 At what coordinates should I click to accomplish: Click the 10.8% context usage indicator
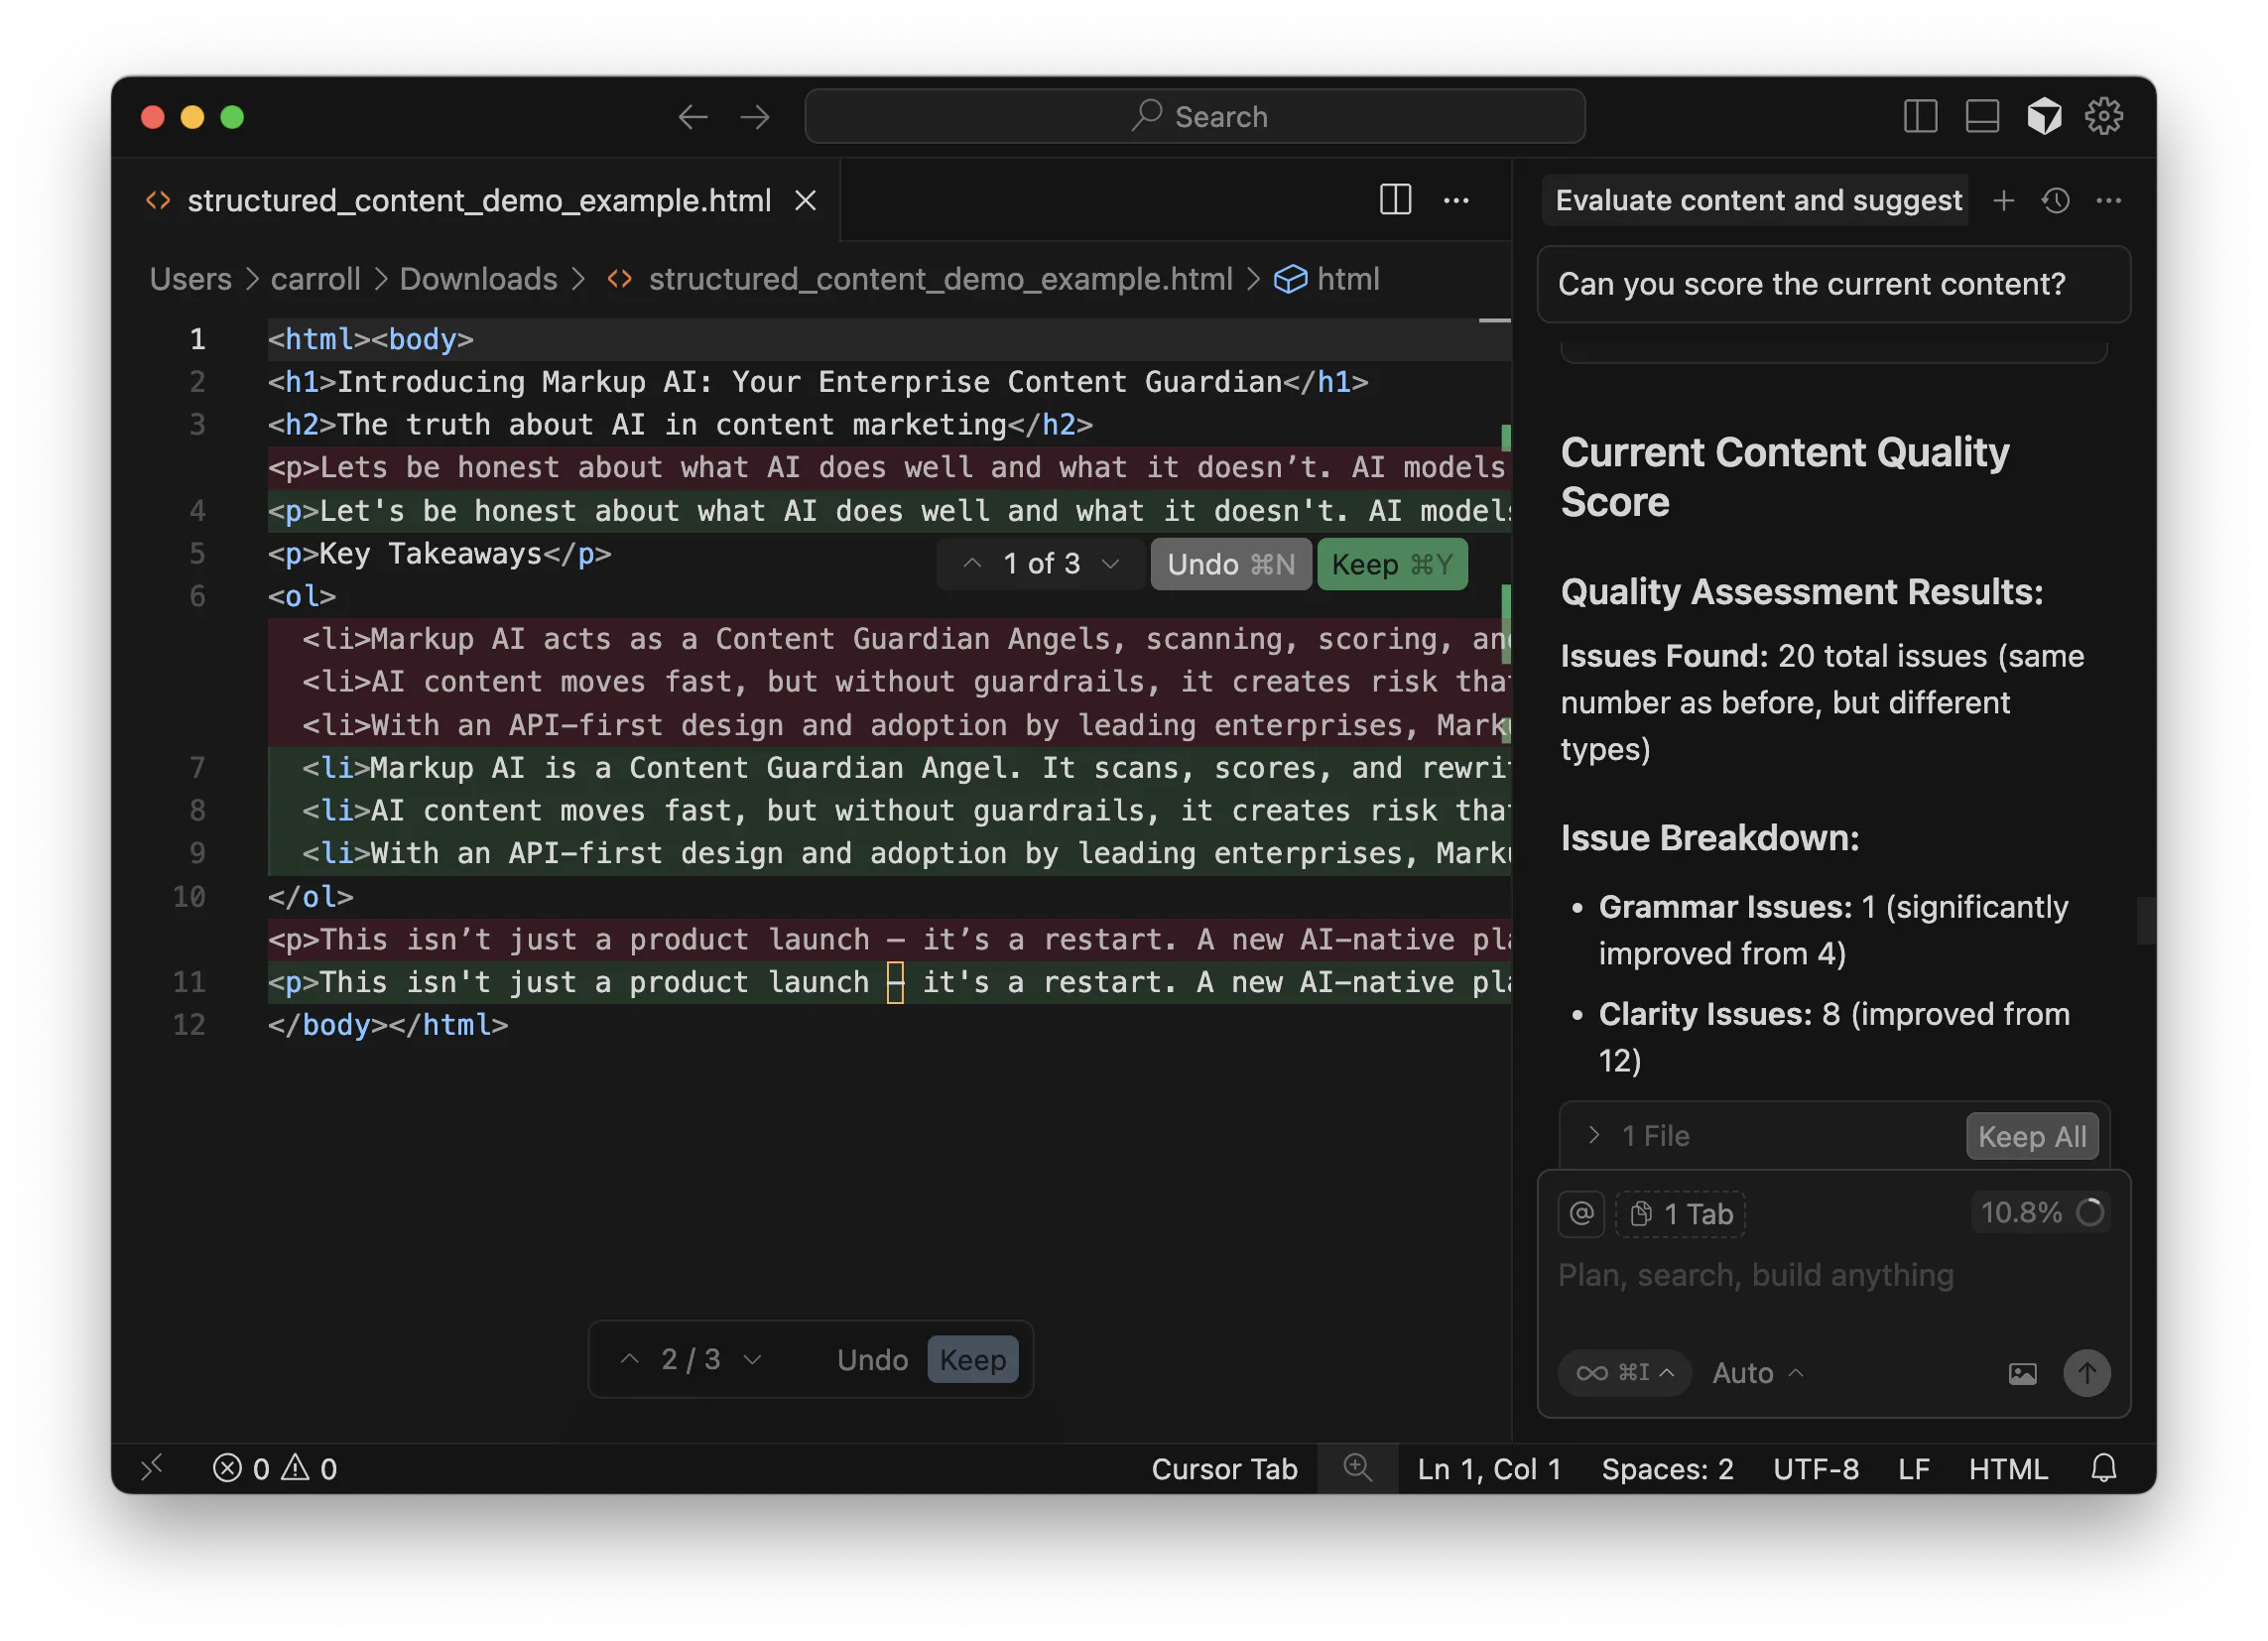(x=2040, y=1213)
